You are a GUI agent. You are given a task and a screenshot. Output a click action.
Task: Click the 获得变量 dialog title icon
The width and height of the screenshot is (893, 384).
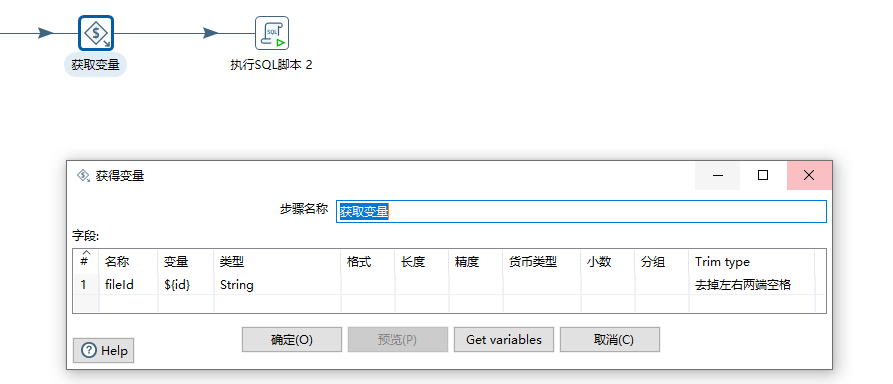pyautogui.click(x=84, y=175)
